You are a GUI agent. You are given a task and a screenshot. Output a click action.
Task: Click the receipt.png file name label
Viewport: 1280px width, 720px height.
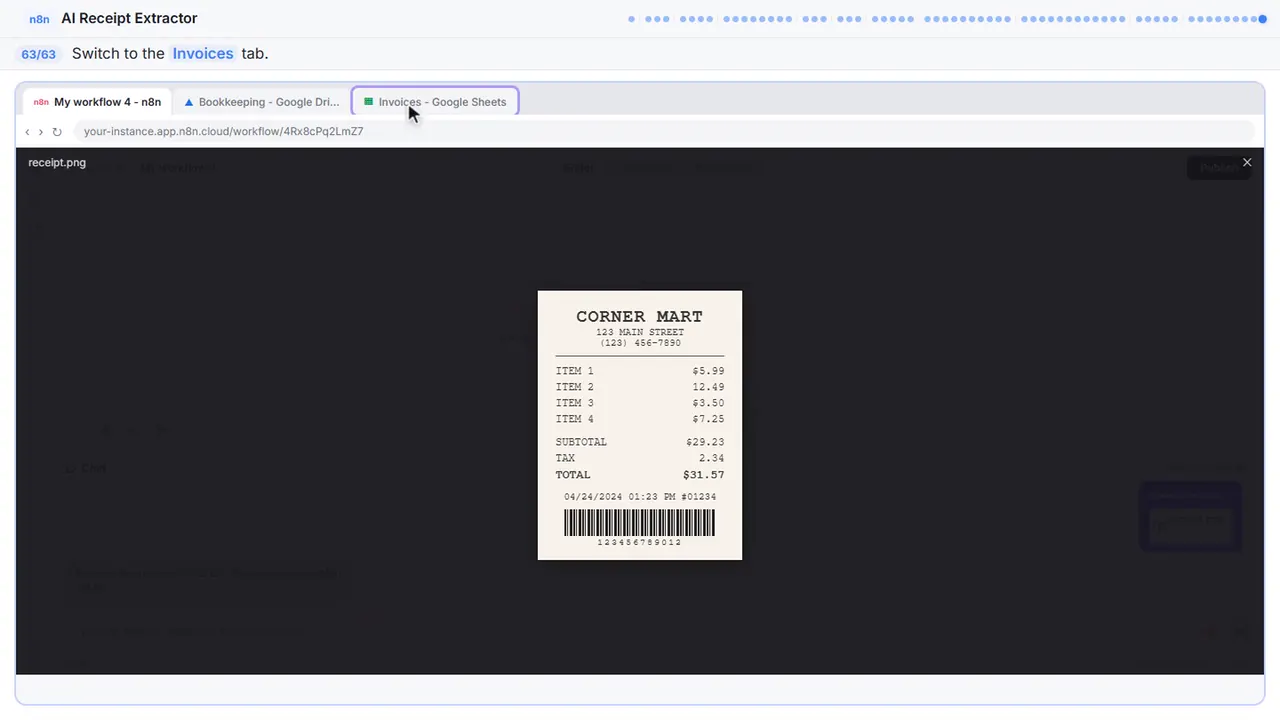57,162
